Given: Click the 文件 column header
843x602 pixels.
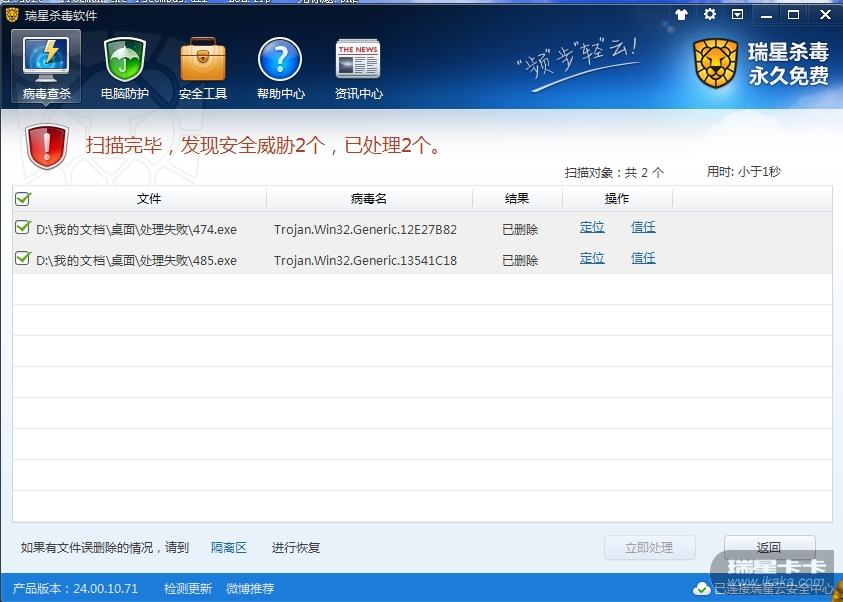Looking at the screenshot, I should pyautogui.click(x=149, y=199).
